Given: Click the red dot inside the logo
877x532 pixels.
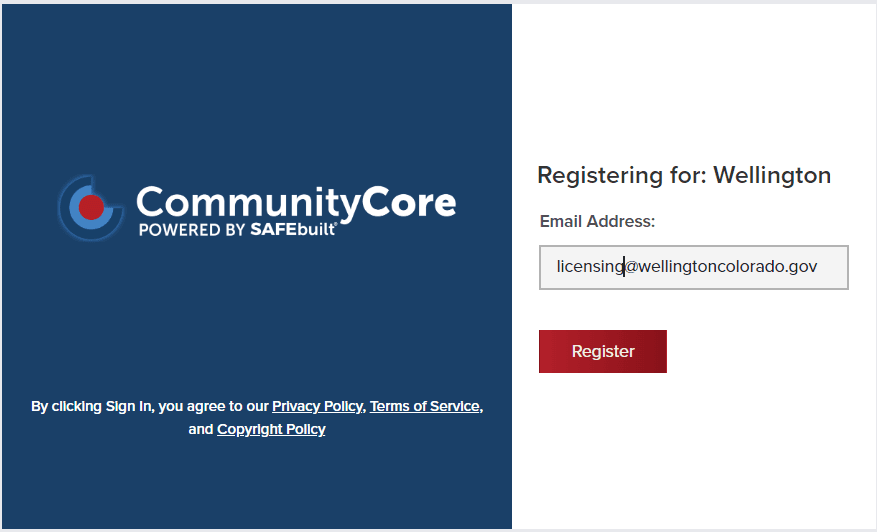Looking at the screenshot, I should pyautogui.click(x=91, y=207).
